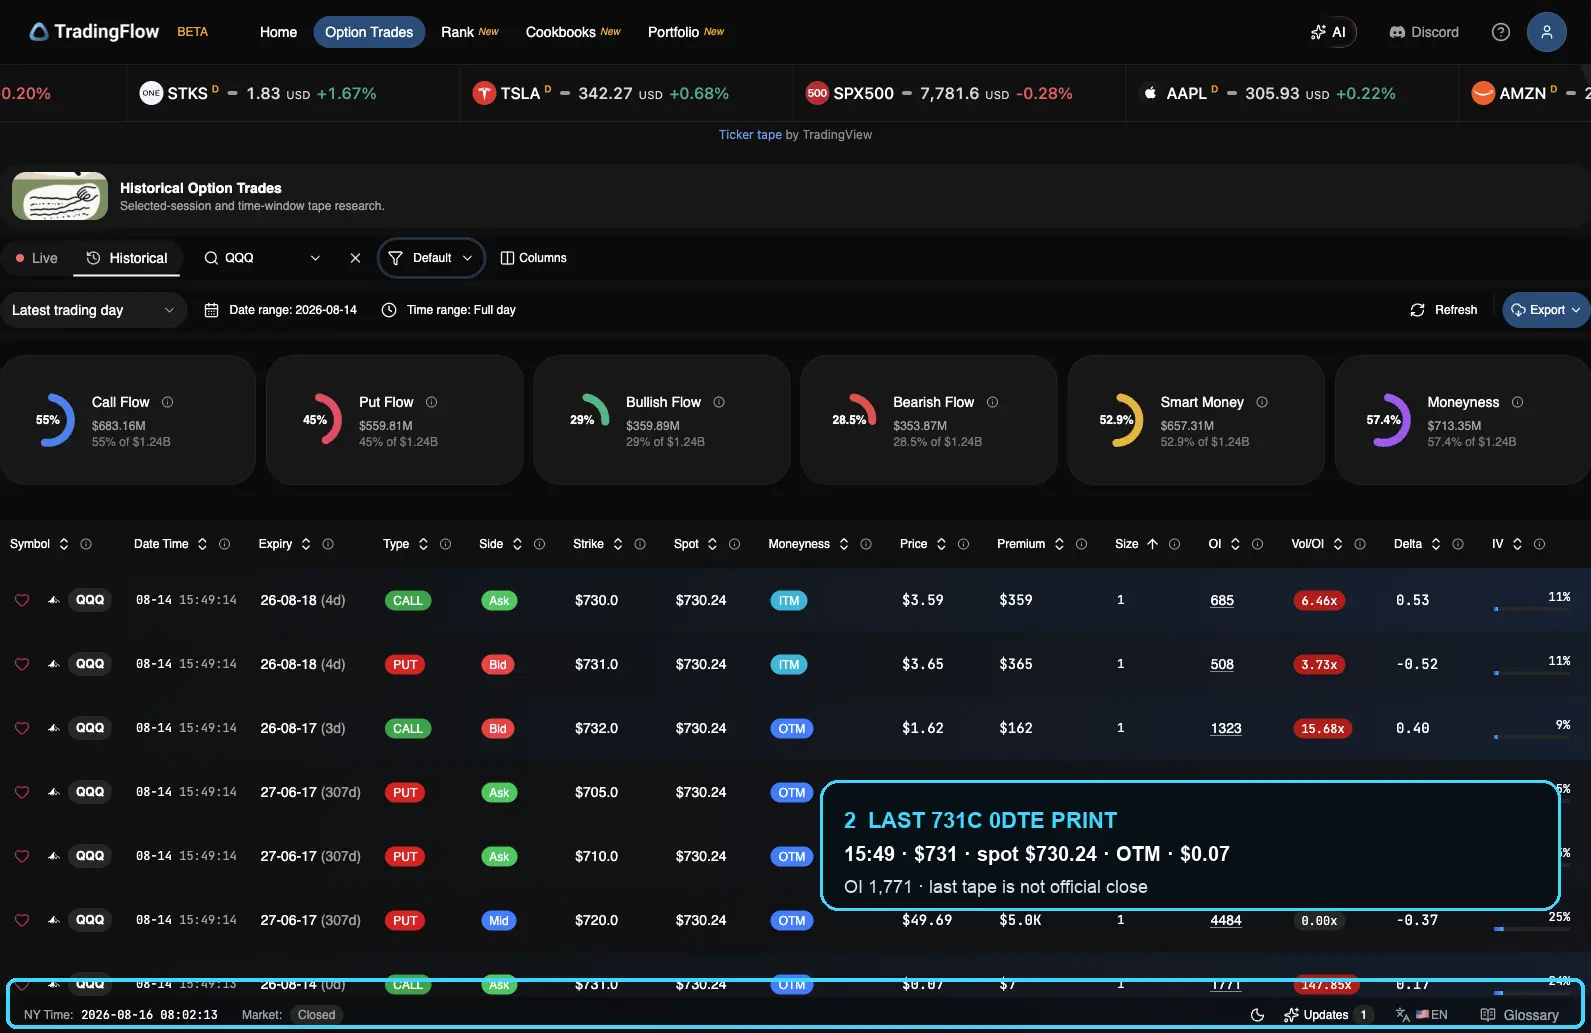Favorite the $720.0 PUT trade row
The image size is (1591, 1033).
click(x=22, y=920)
